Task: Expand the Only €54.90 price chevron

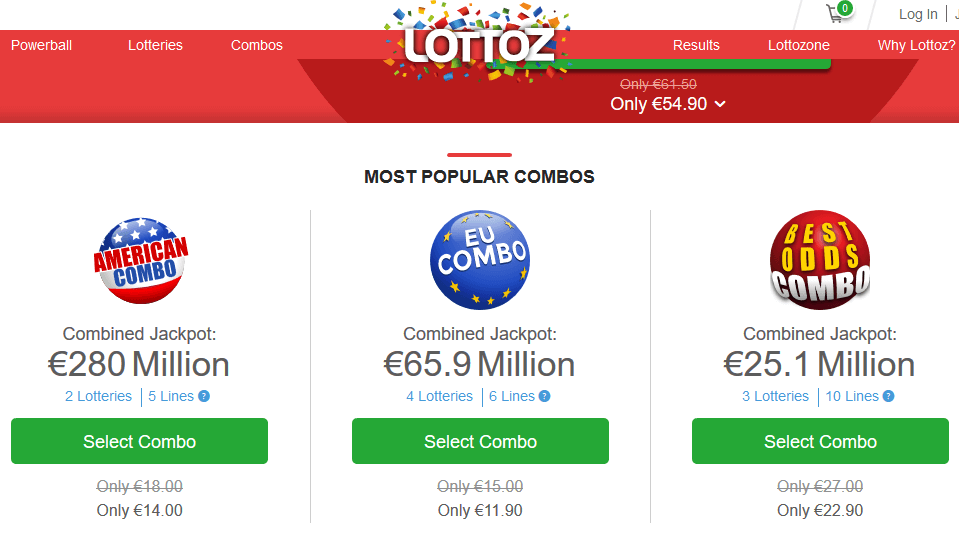Action: [x=720, y=104]
